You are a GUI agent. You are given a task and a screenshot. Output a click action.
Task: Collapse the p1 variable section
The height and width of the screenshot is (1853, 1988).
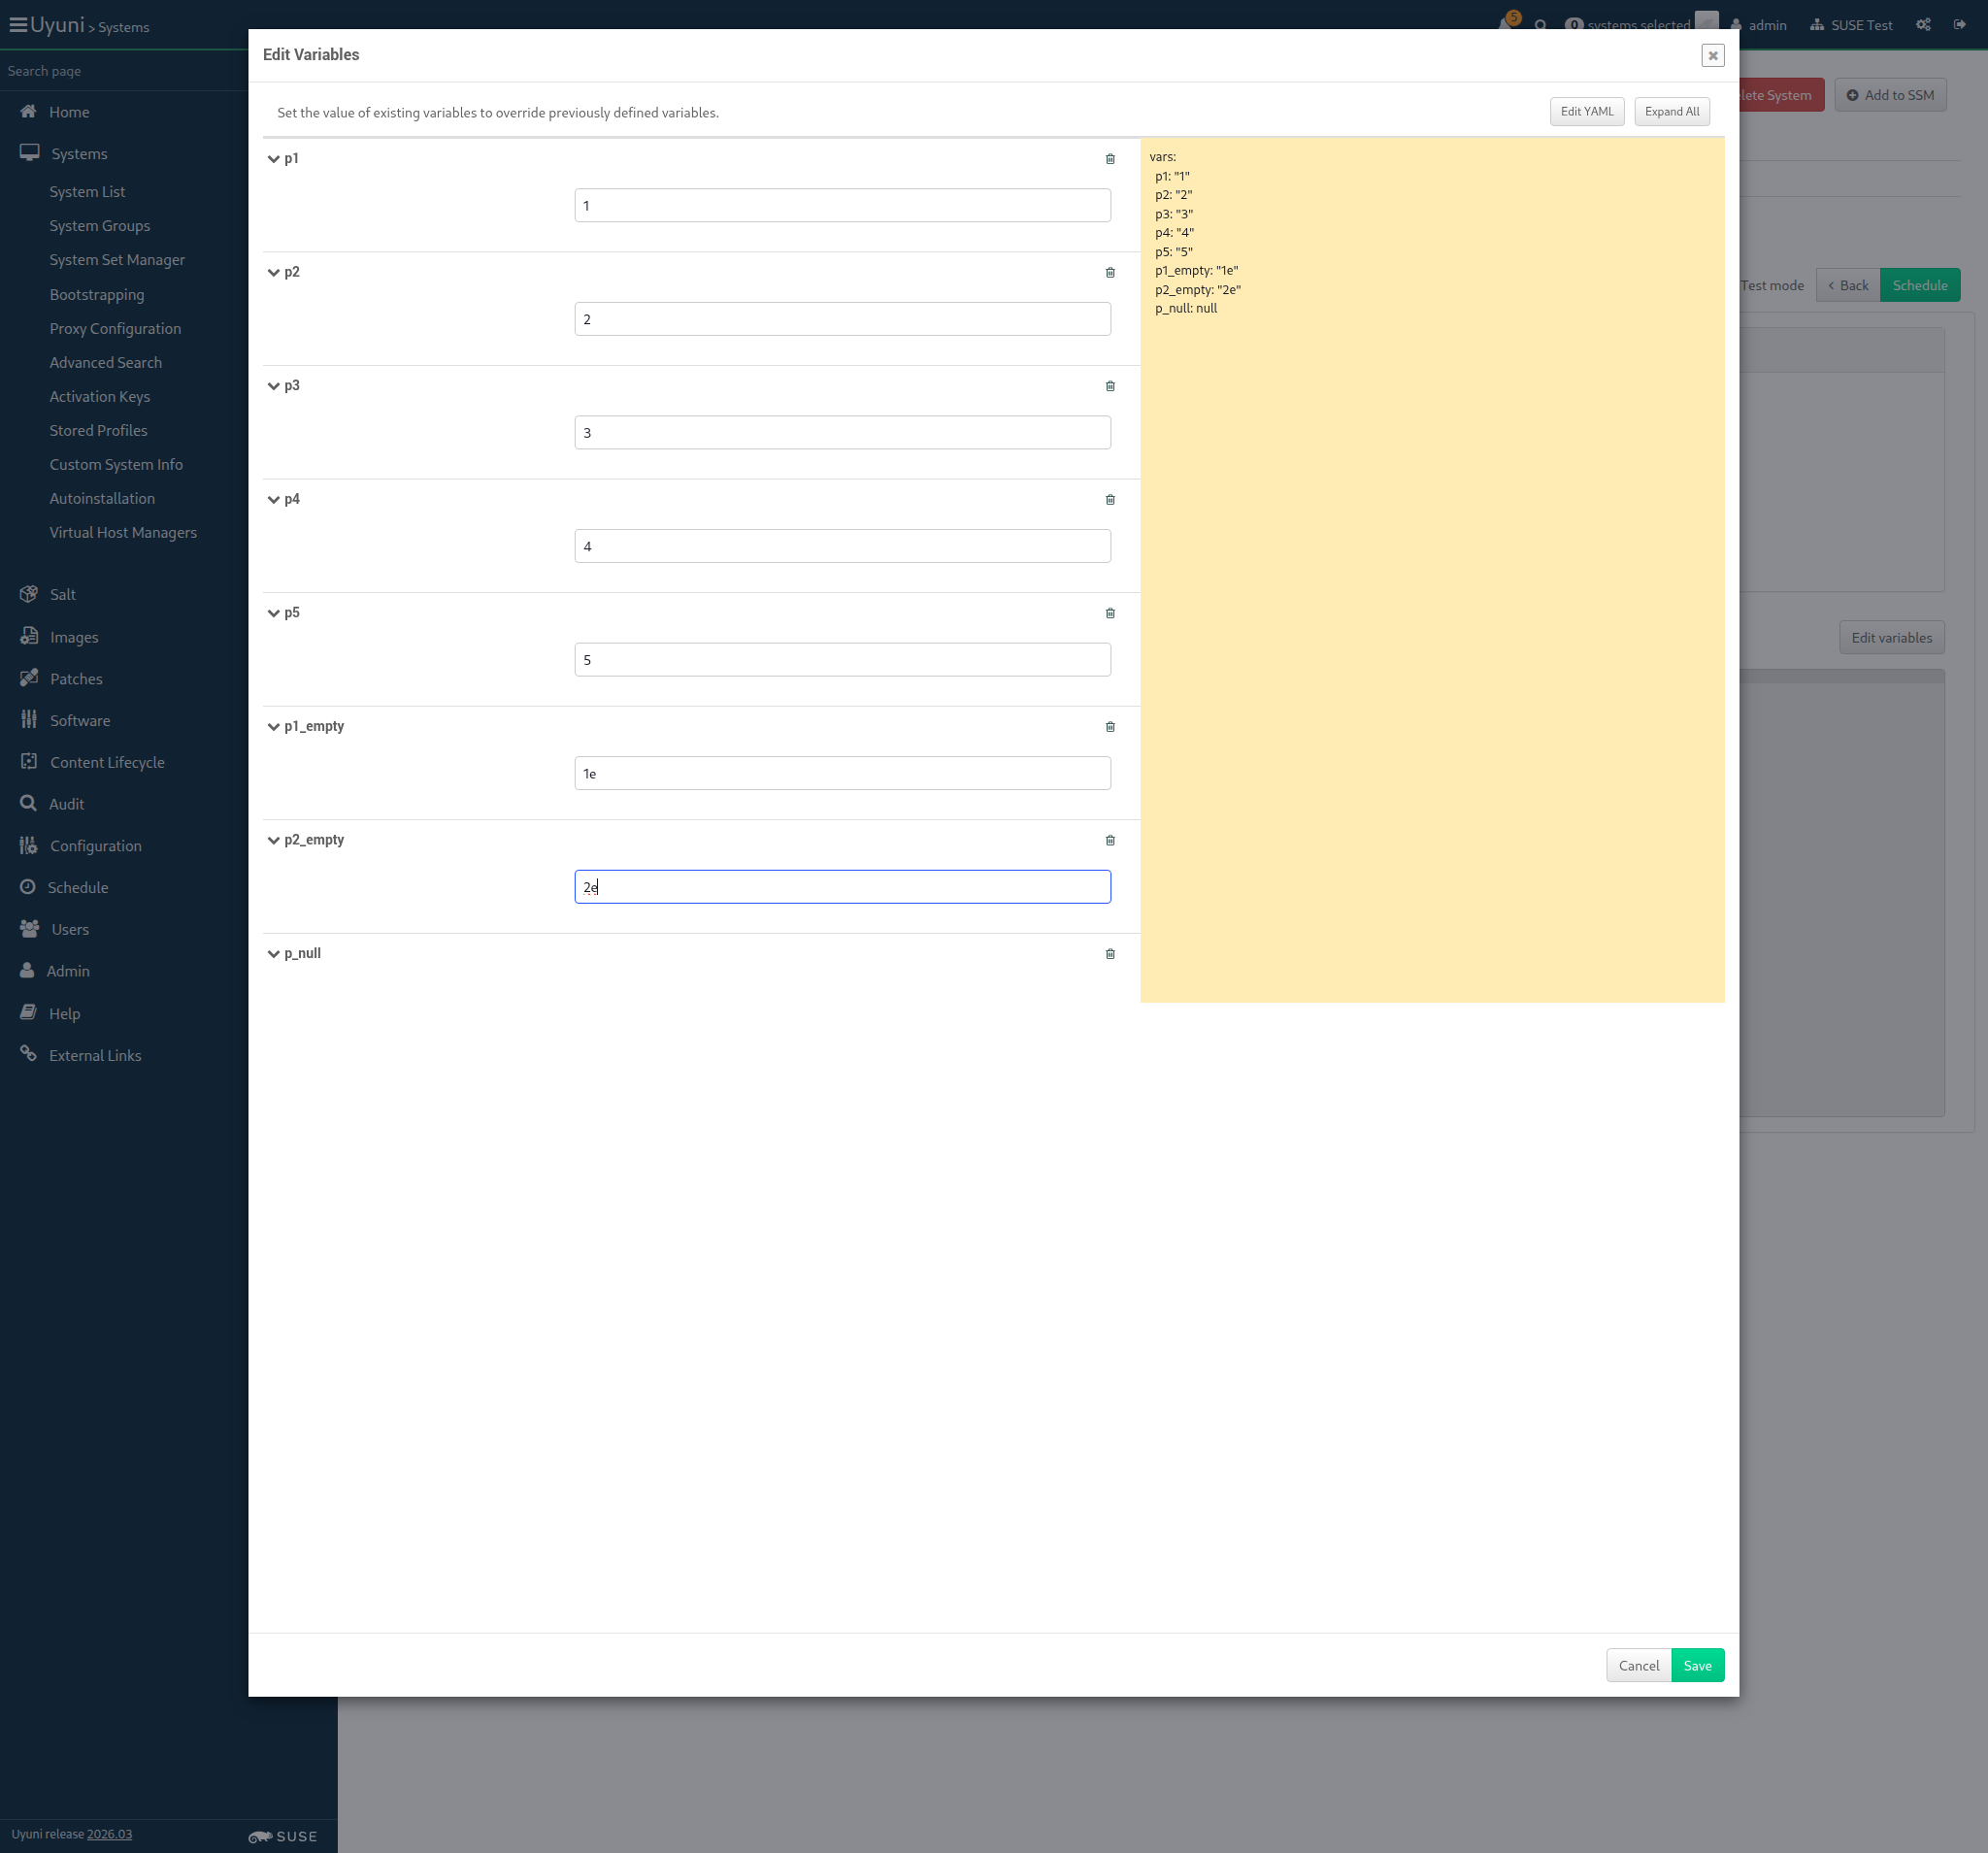(x=273, y=159)
